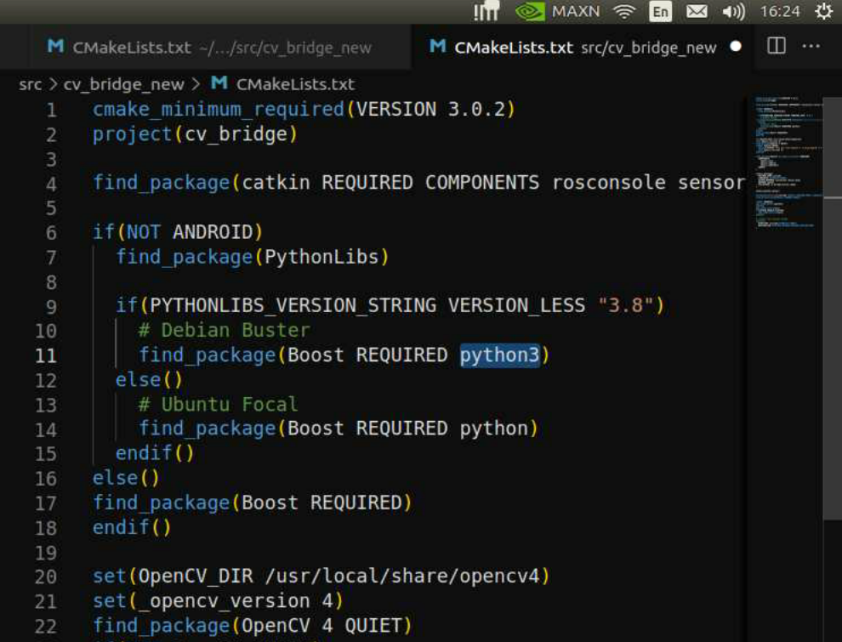The width and height of the screenshot is (842, 642).
Task: Click line number 1 in the gutter
Action: 52,110
